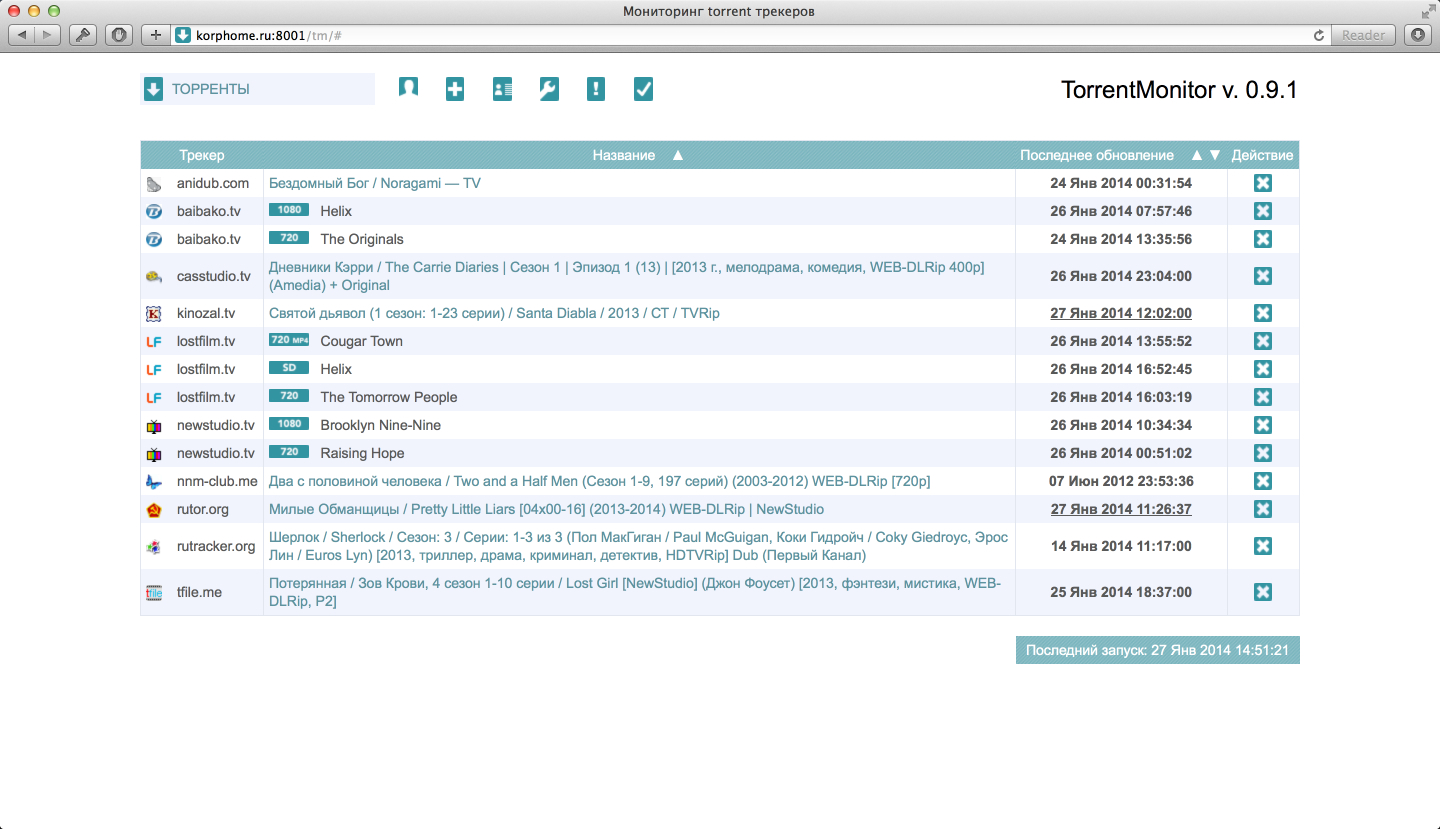Screen dimensions: 1440x829
Task: Delete the Lost Girl entry
Action: pyautogui.click(x=1263, y=592)
